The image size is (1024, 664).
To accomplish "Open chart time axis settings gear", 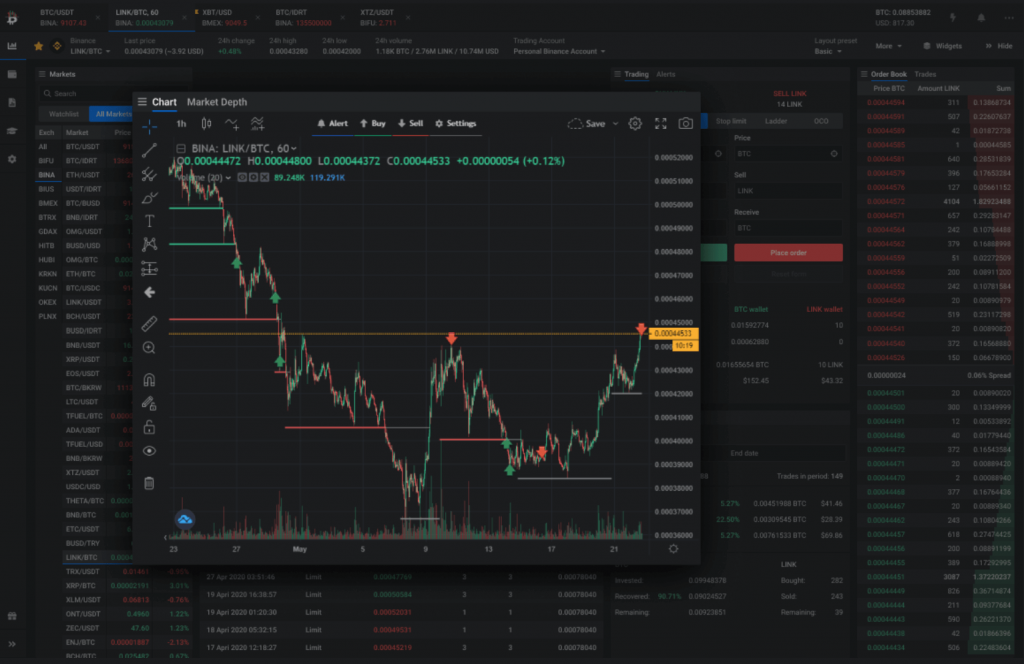I will [x=673, y=549].
